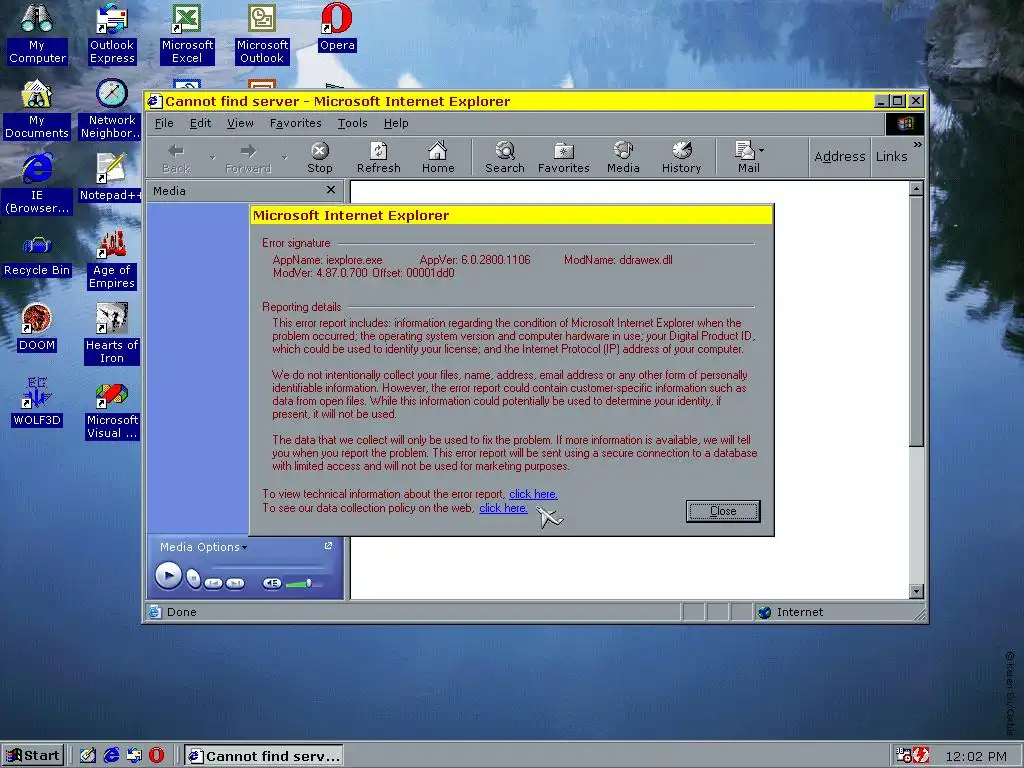This screenshot has width=1024, height=768.
Task: Undock the media player pane
Action: [328, 545]
